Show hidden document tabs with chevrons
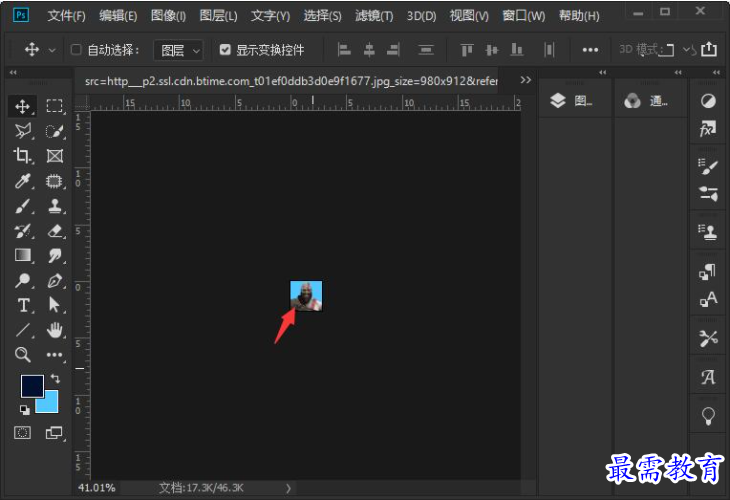 (526, 80)
